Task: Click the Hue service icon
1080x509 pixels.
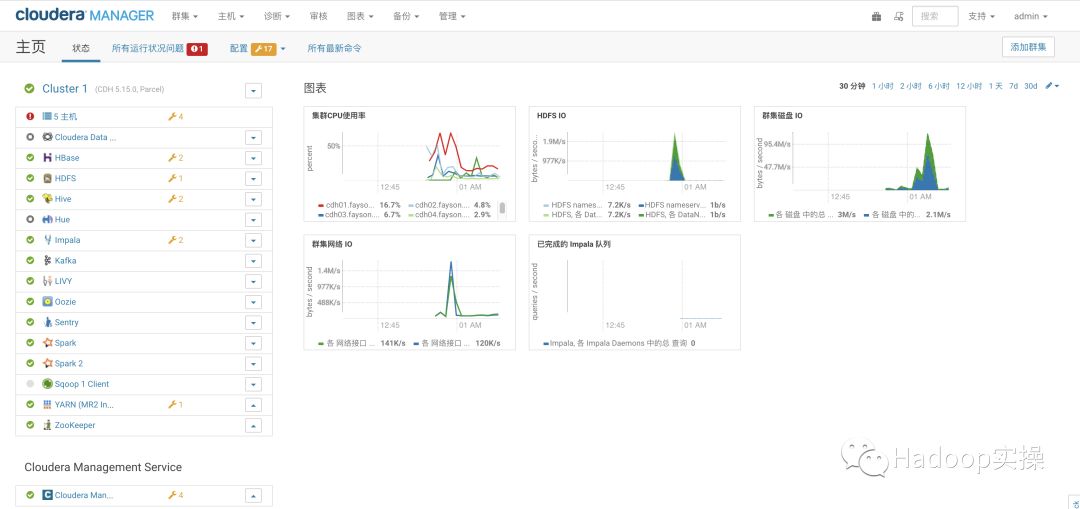Action: pyautogui.click(x=48, y=220)
